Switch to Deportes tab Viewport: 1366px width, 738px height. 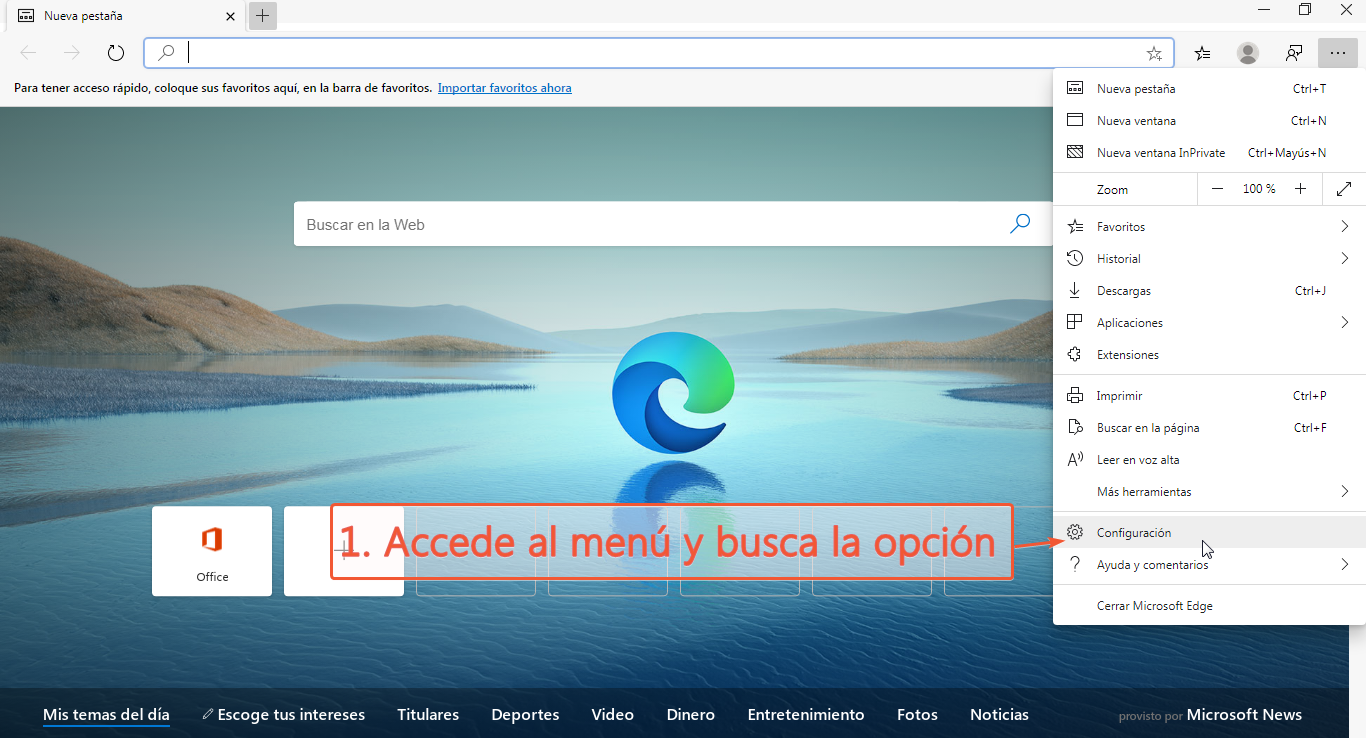[x=525, y=715]
